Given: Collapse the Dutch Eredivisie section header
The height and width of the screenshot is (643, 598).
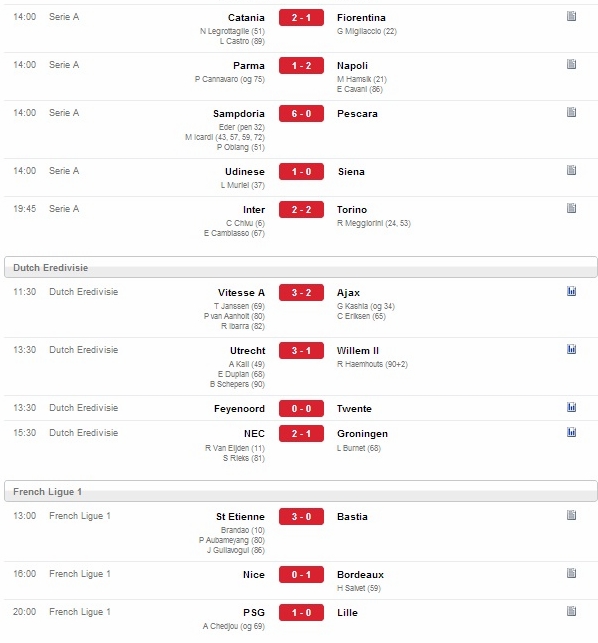Looking at the screenshot, I should [301, 267].
